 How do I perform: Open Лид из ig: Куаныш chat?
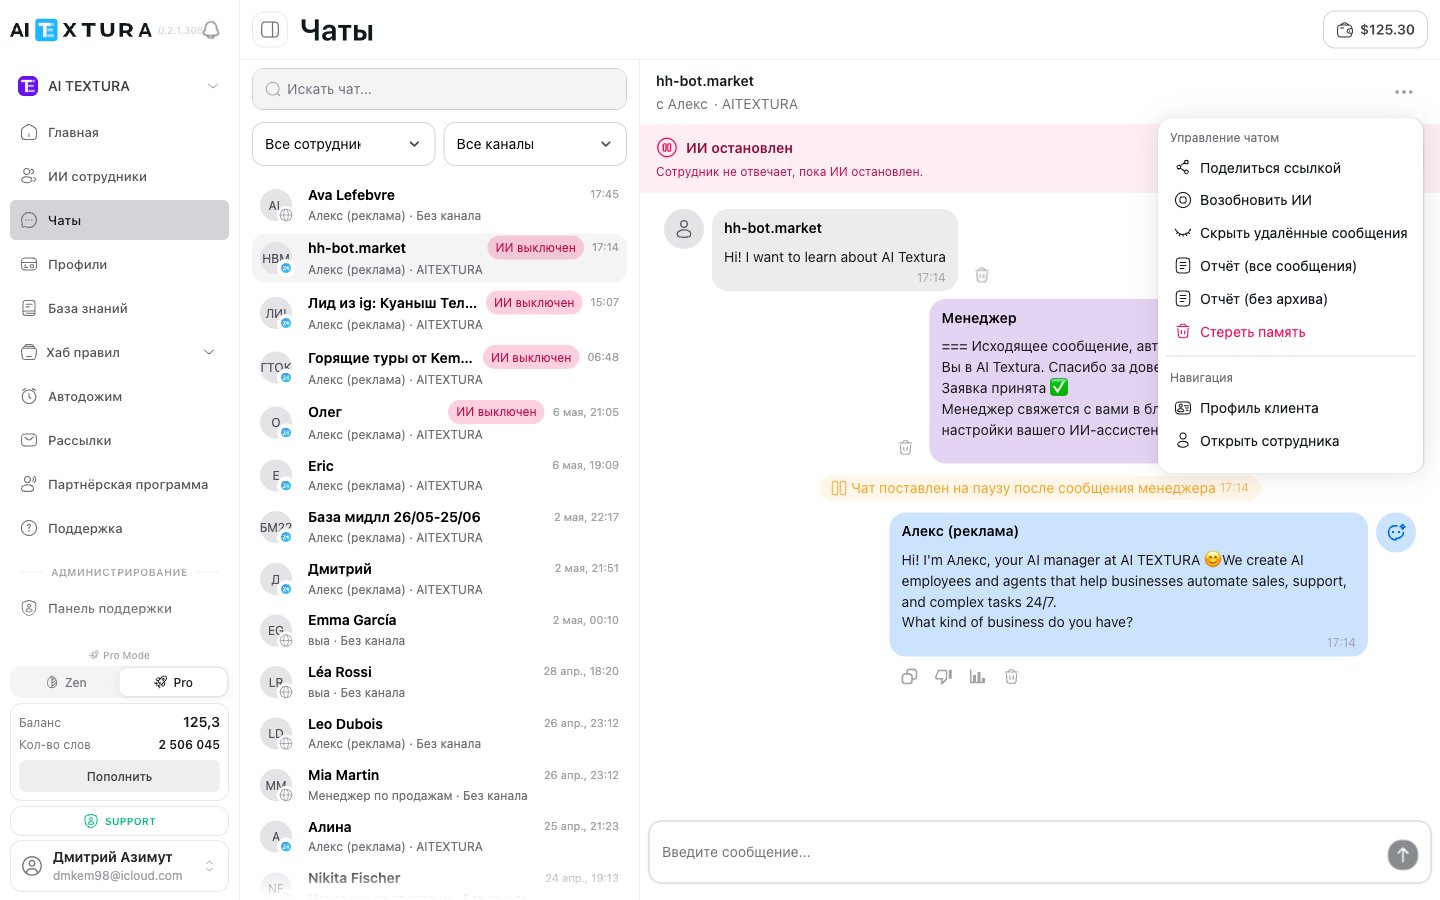[439, 313]
